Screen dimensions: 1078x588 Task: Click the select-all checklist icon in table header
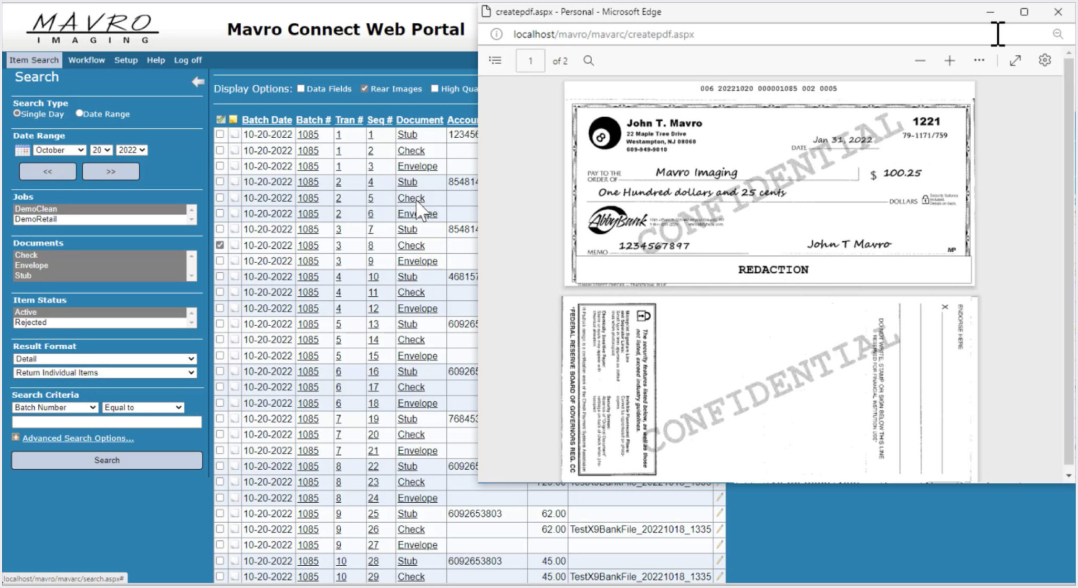(221, 120)
